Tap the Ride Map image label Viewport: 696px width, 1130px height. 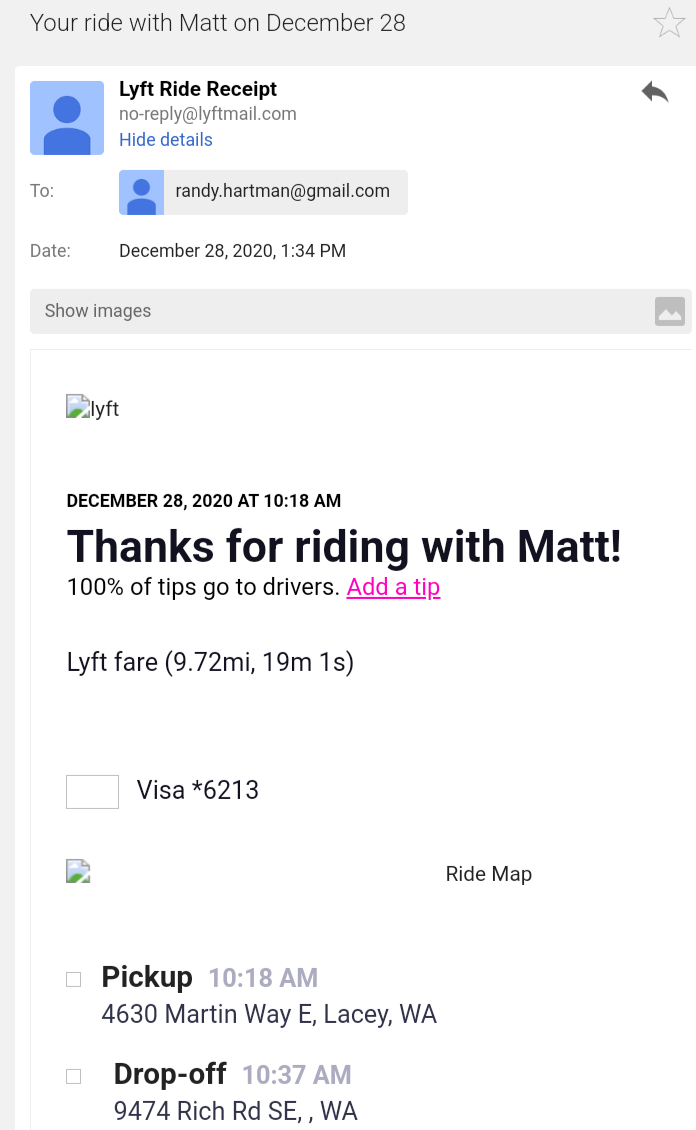point(488,874)
